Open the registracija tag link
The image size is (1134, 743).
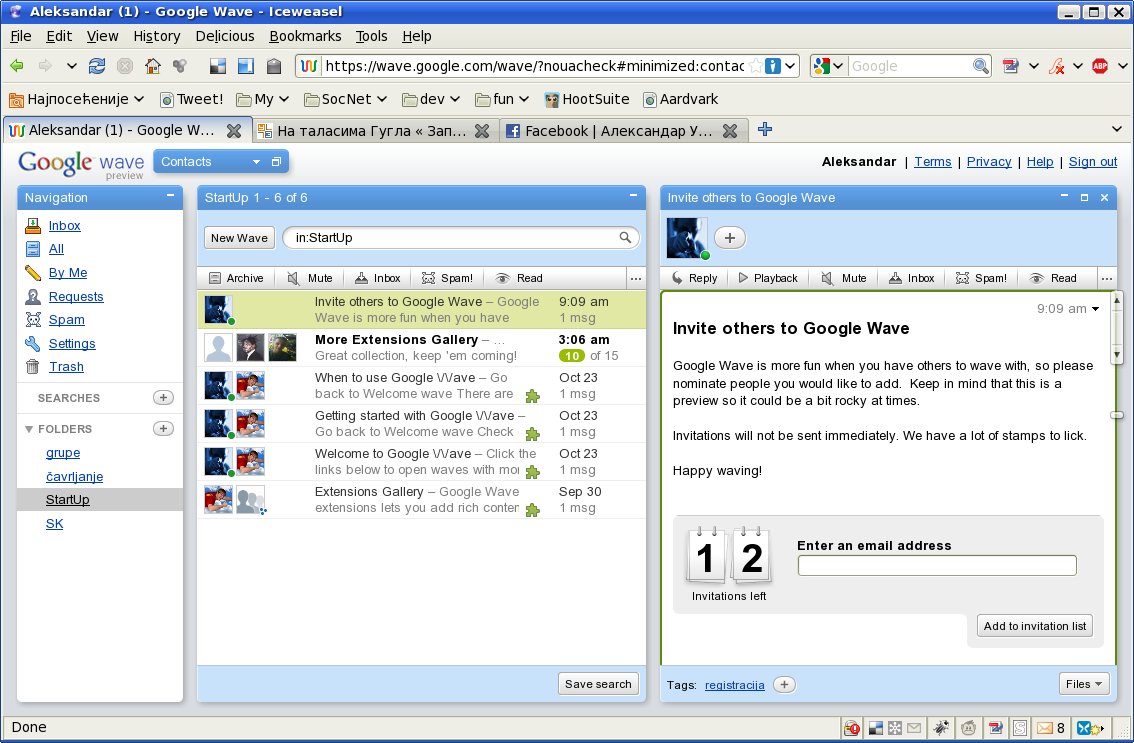click(x=735, y=685)
